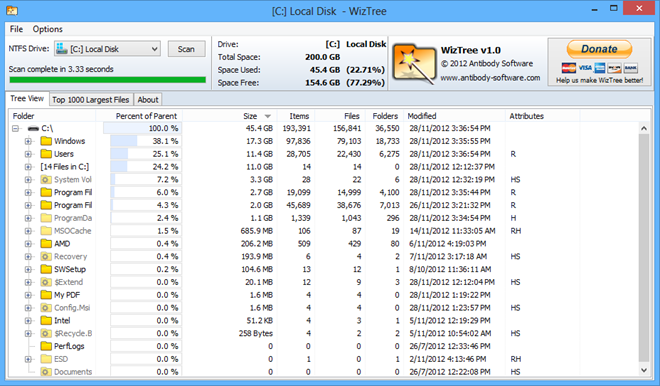The width and height of the screenshot is (660, 386).
Task: Click the Donate button
Action: [599, 49]
